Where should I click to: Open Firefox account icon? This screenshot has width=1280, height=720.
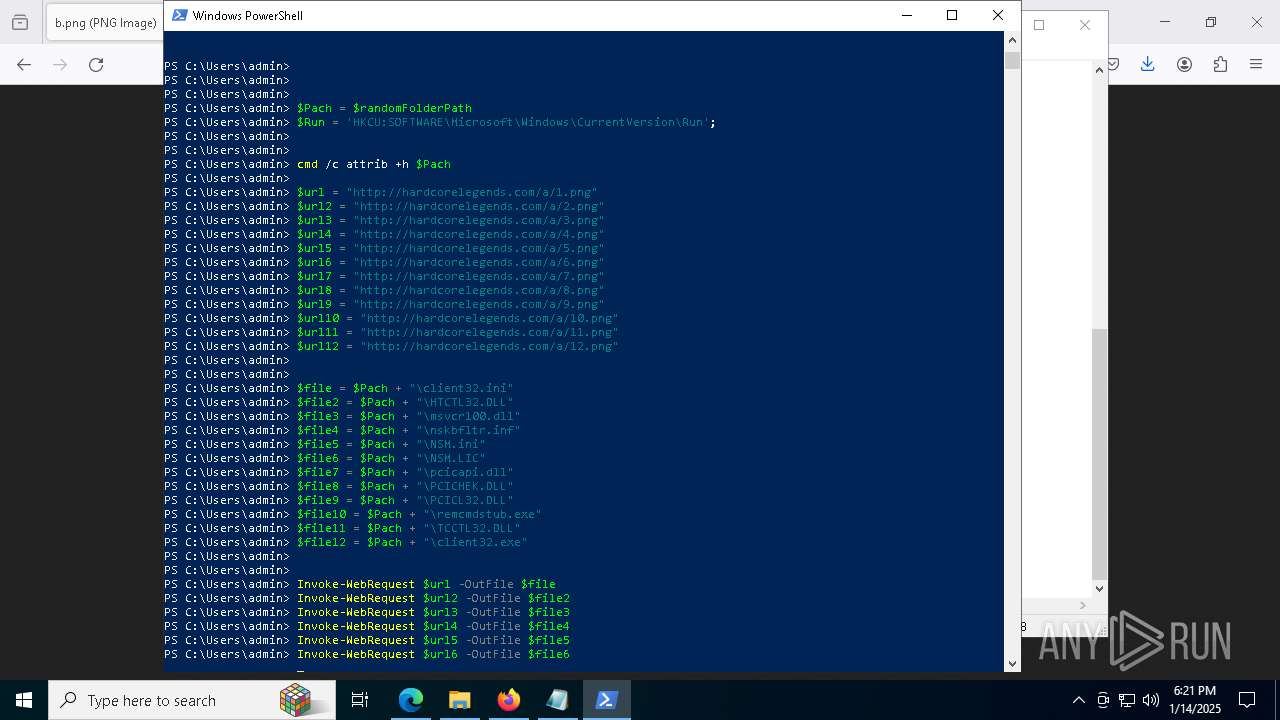click(x=1184, y=64)
